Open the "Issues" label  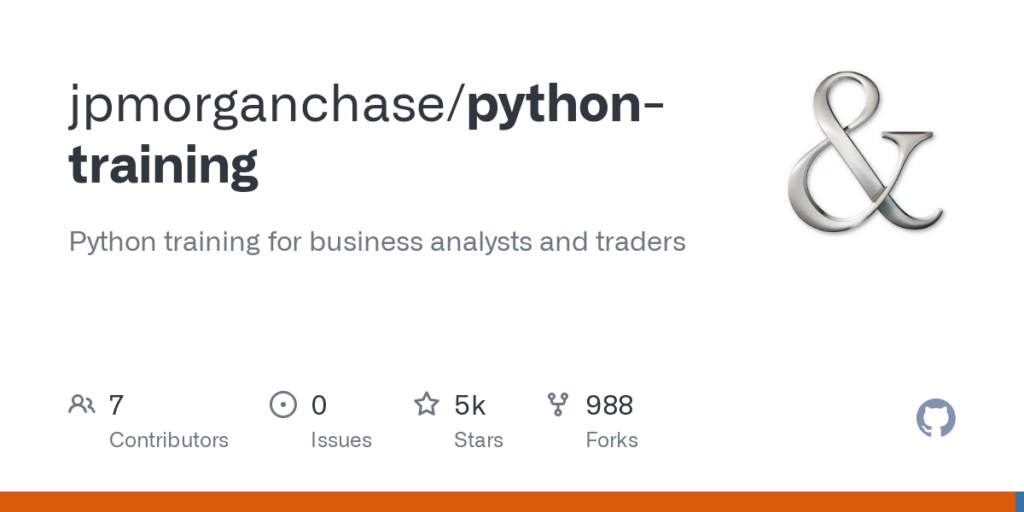pyautogui.click(x=341, y=440)
